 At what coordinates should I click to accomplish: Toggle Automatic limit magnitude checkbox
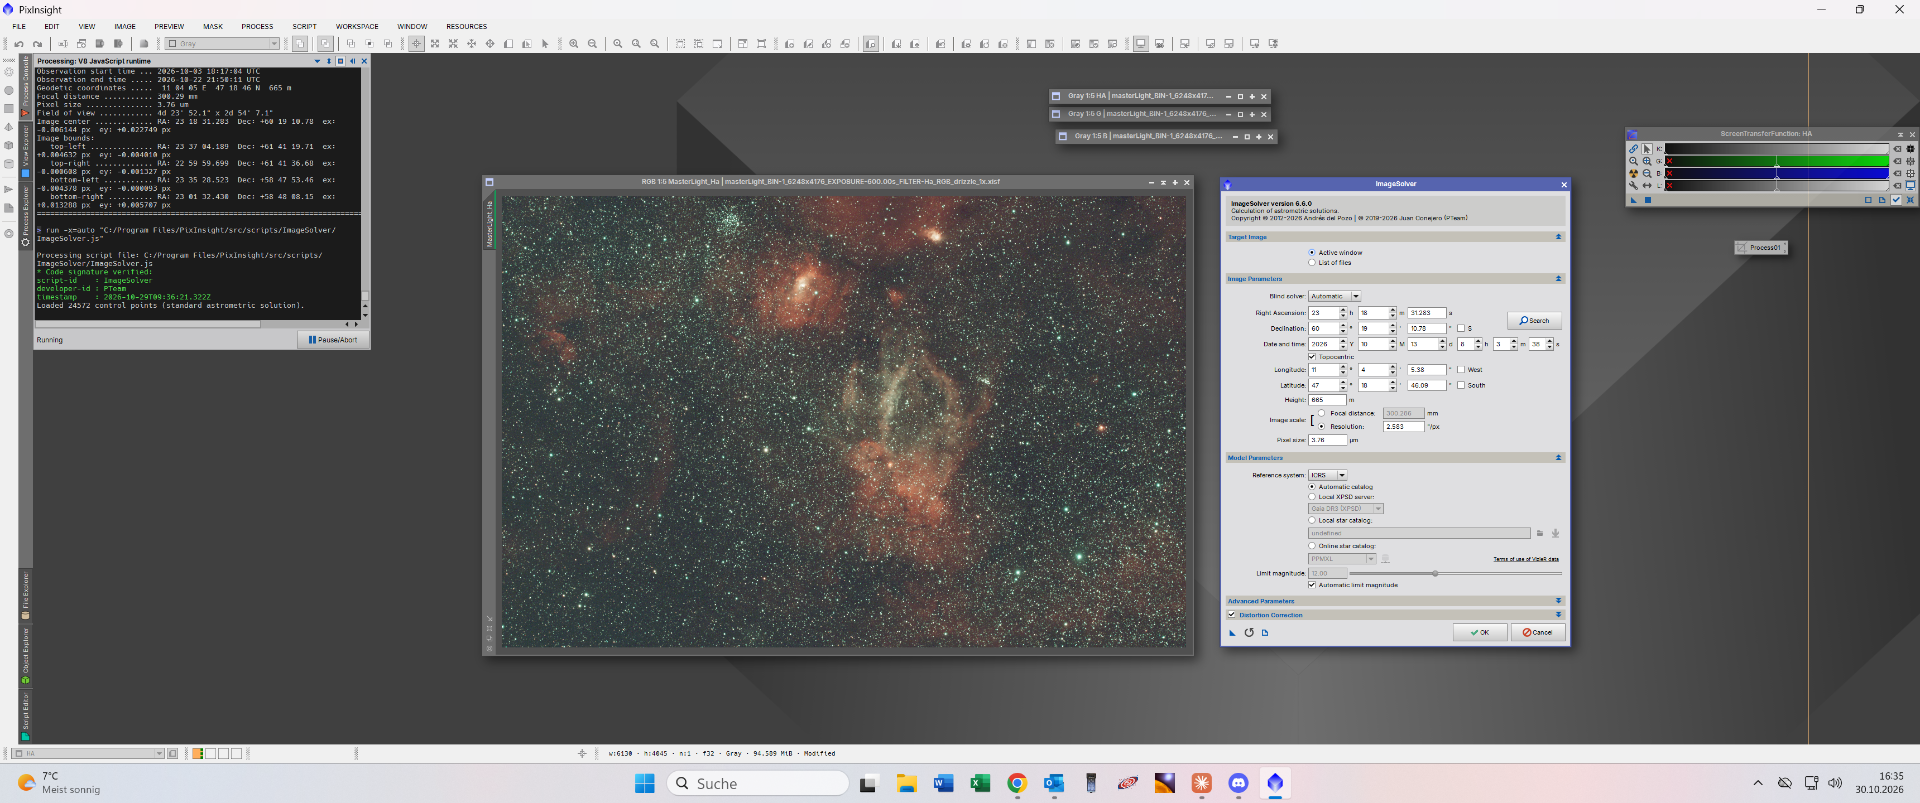coord(1312,585)
